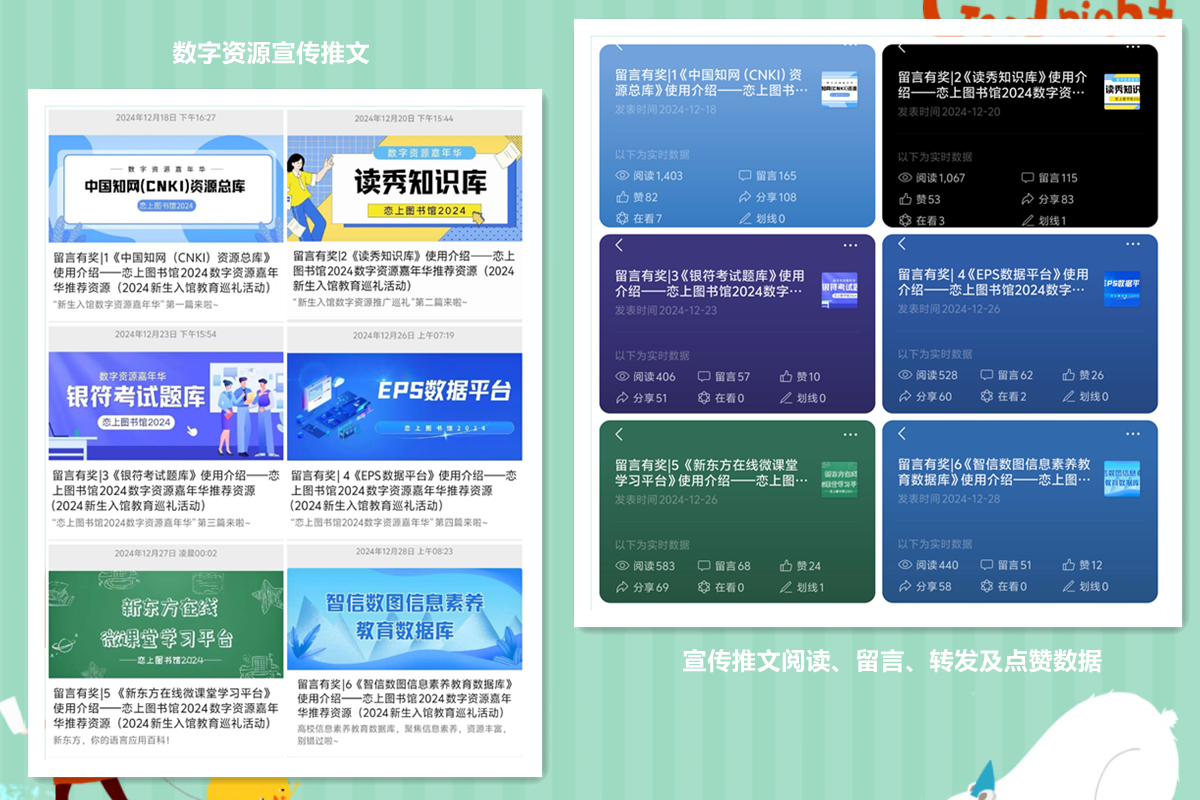The height and width of the screenshot is (800, 1200).
Task: Click the eye icon beside 阅读 528
Action: pyautogui.click(x=905, y=375)
